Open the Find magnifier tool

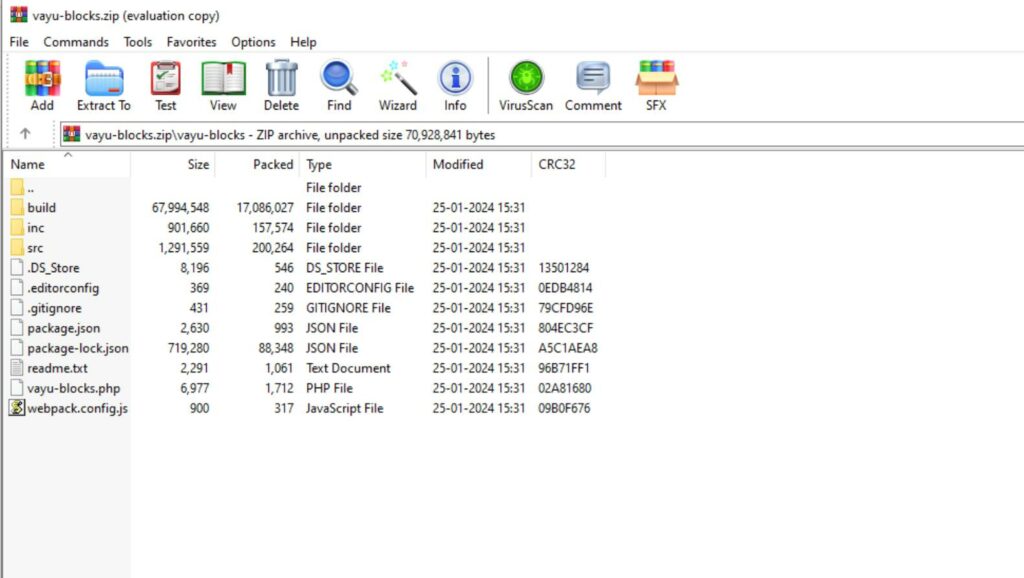pos(339,85)
